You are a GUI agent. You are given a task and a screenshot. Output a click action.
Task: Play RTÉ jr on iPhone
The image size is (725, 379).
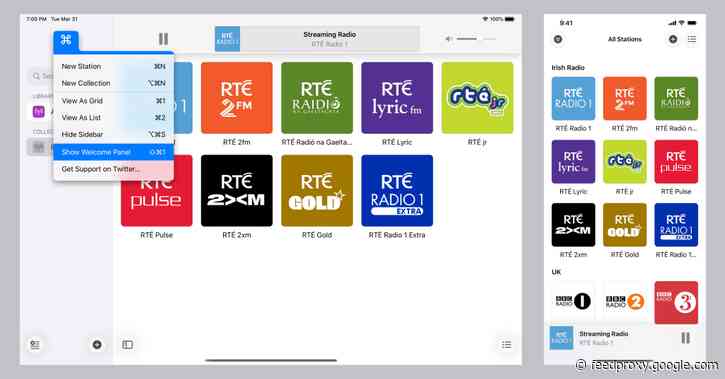(x=625, y=162)
